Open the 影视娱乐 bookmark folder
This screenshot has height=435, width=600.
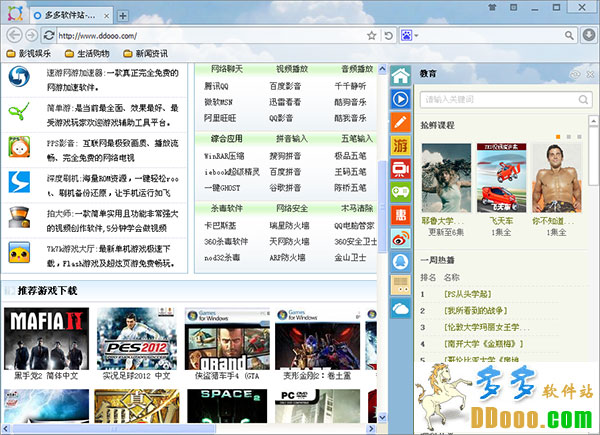pyautogui.click(x=29, y=54)
